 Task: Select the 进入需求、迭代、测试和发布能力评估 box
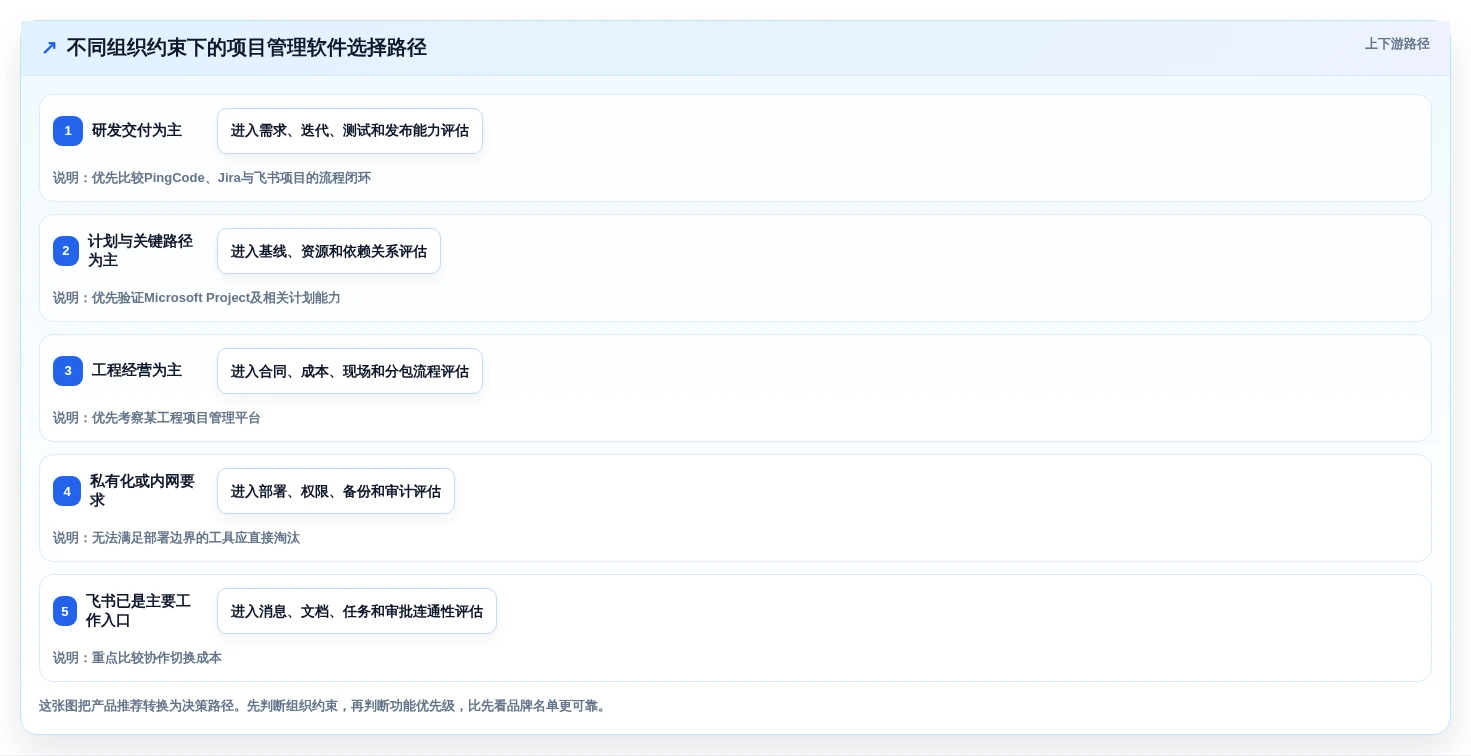[350, 131]
